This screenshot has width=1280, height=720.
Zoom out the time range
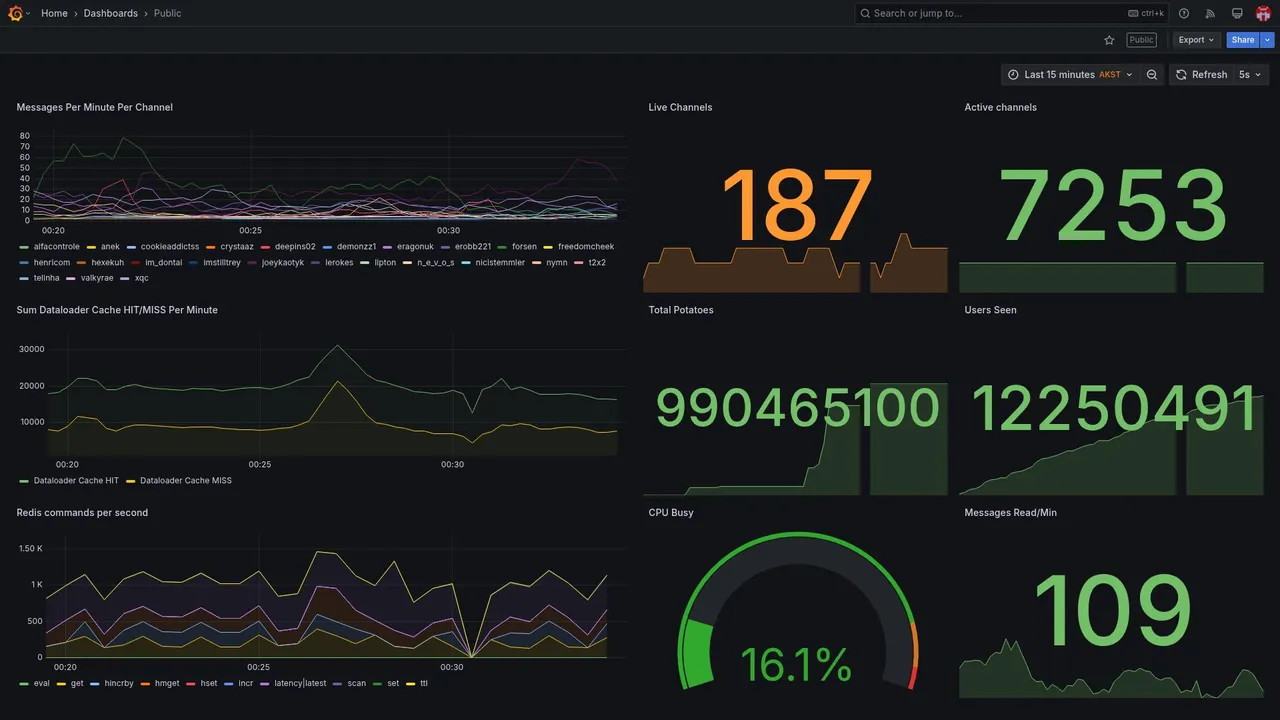pos(1152,75)
